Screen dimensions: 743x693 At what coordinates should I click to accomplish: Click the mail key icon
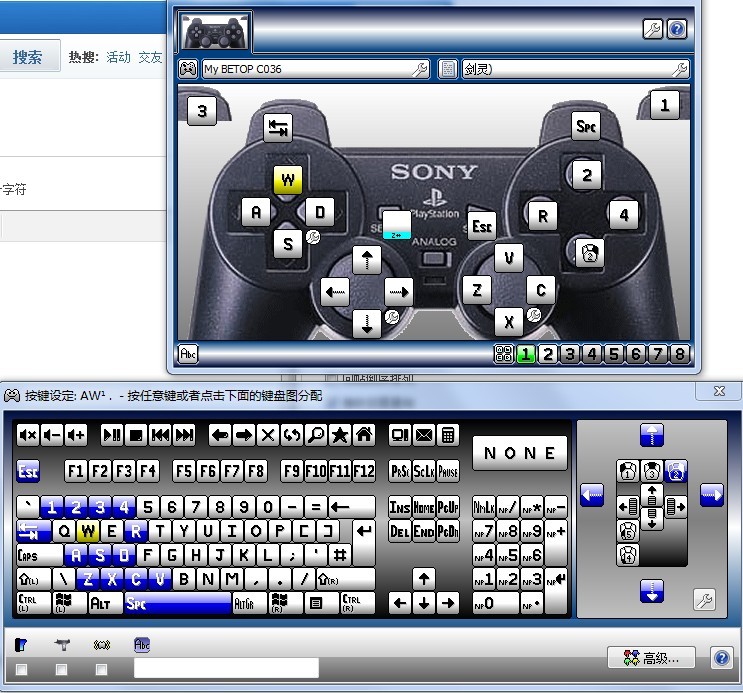pos(424,435)
